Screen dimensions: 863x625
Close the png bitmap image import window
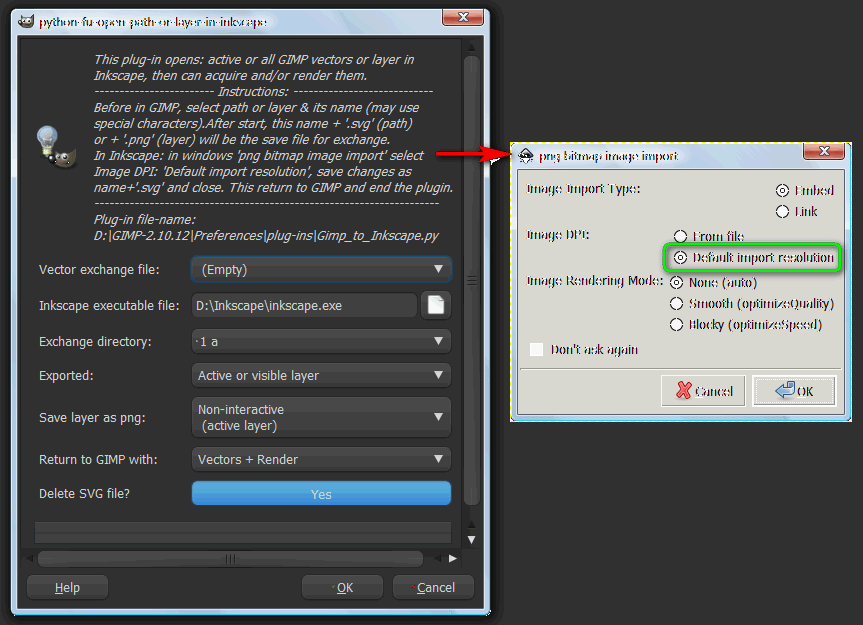click(823, 151)
